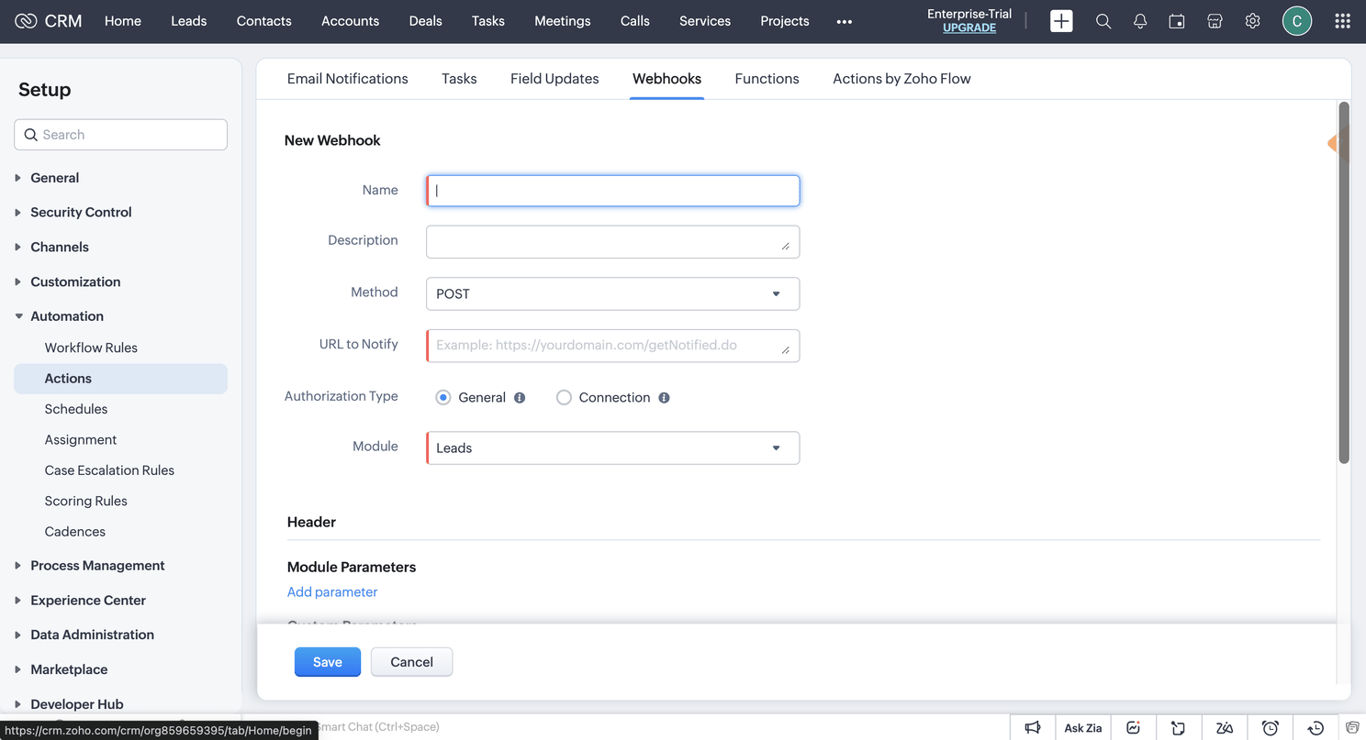Go to the Deals module
The width and height of the screenshot is (1366, 740).
pyautogui.click(x=425, y=21)
